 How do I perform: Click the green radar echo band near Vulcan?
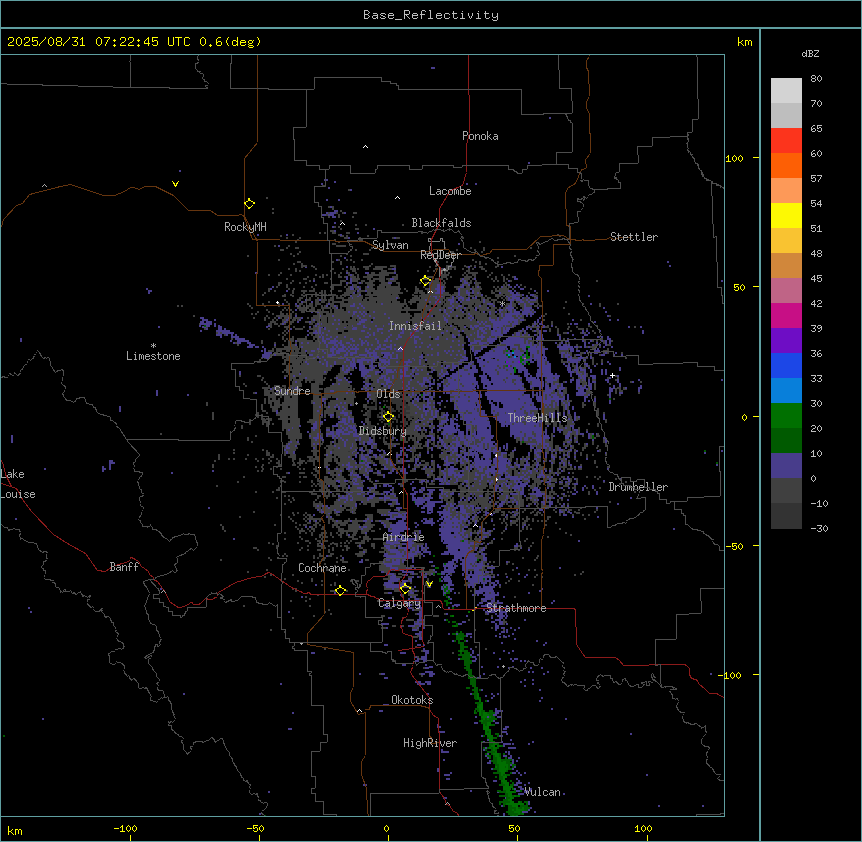(490, 724)
